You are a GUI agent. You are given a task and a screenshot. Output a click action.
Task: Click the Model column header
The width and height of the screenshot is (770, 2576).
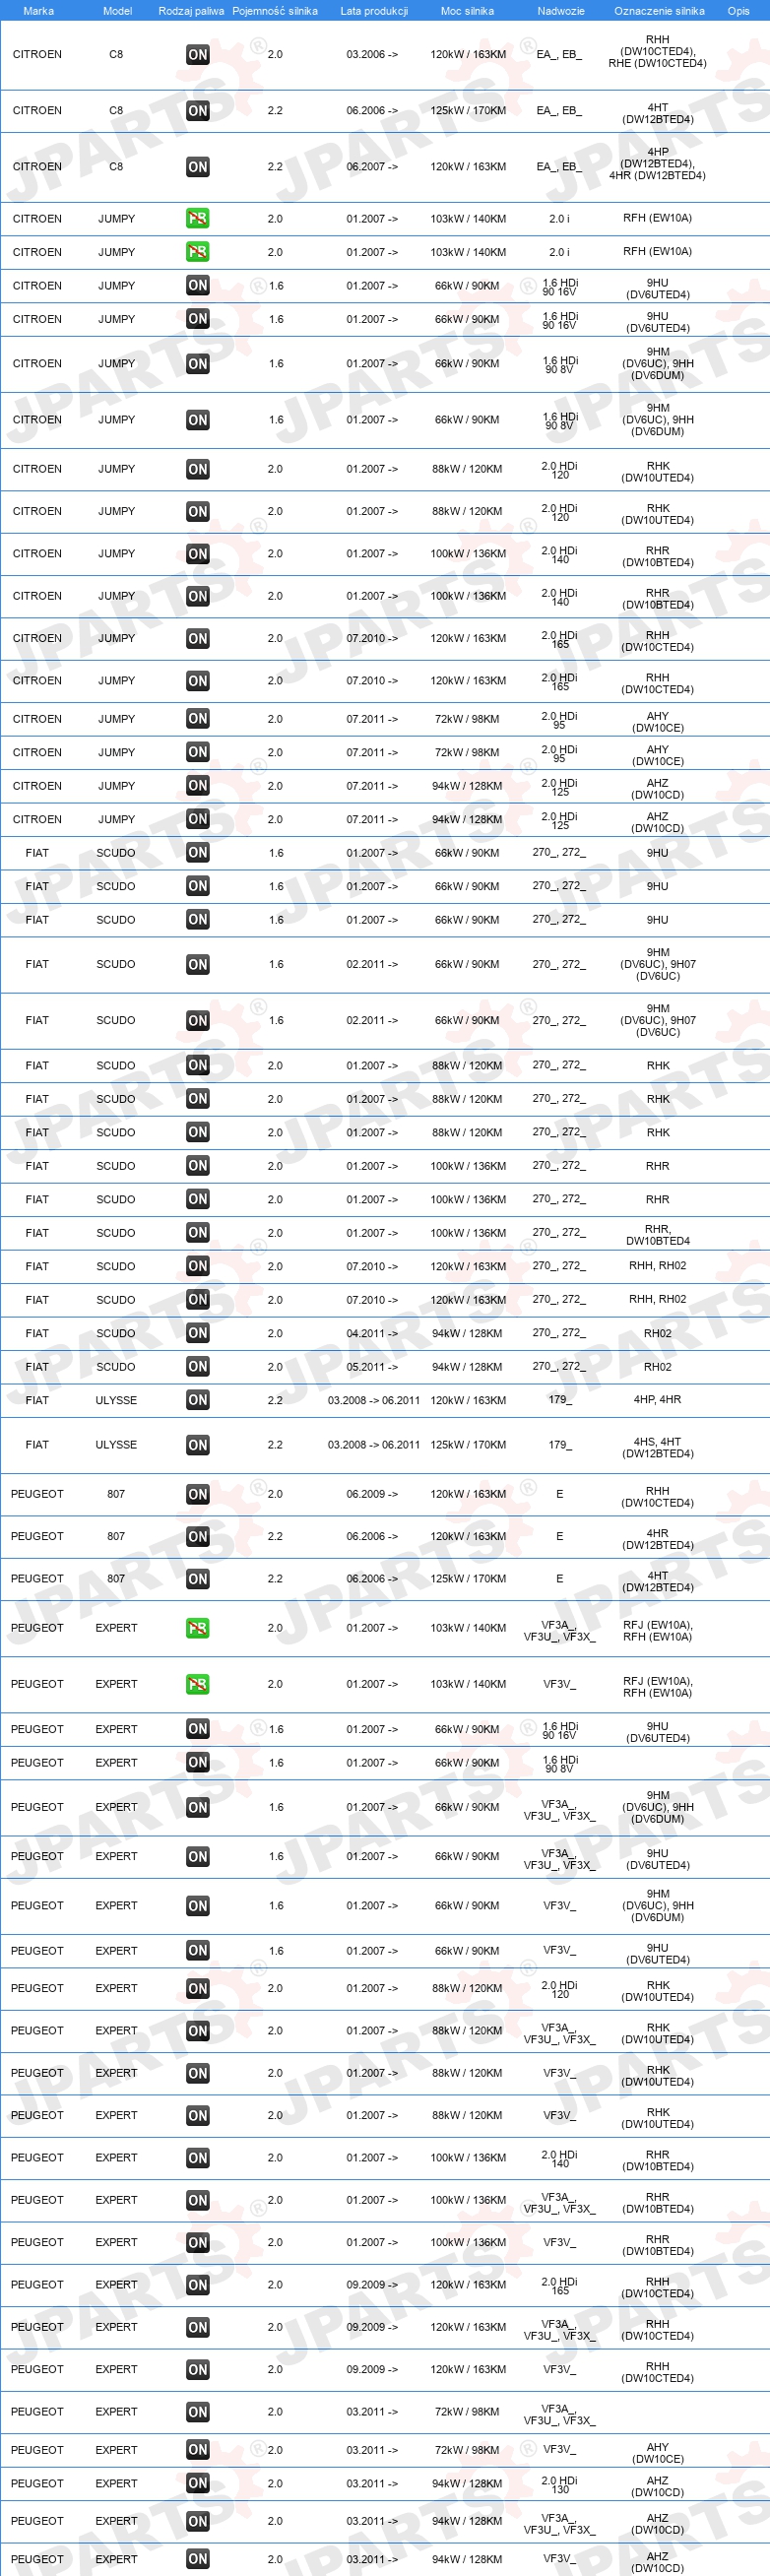[117, 11]
